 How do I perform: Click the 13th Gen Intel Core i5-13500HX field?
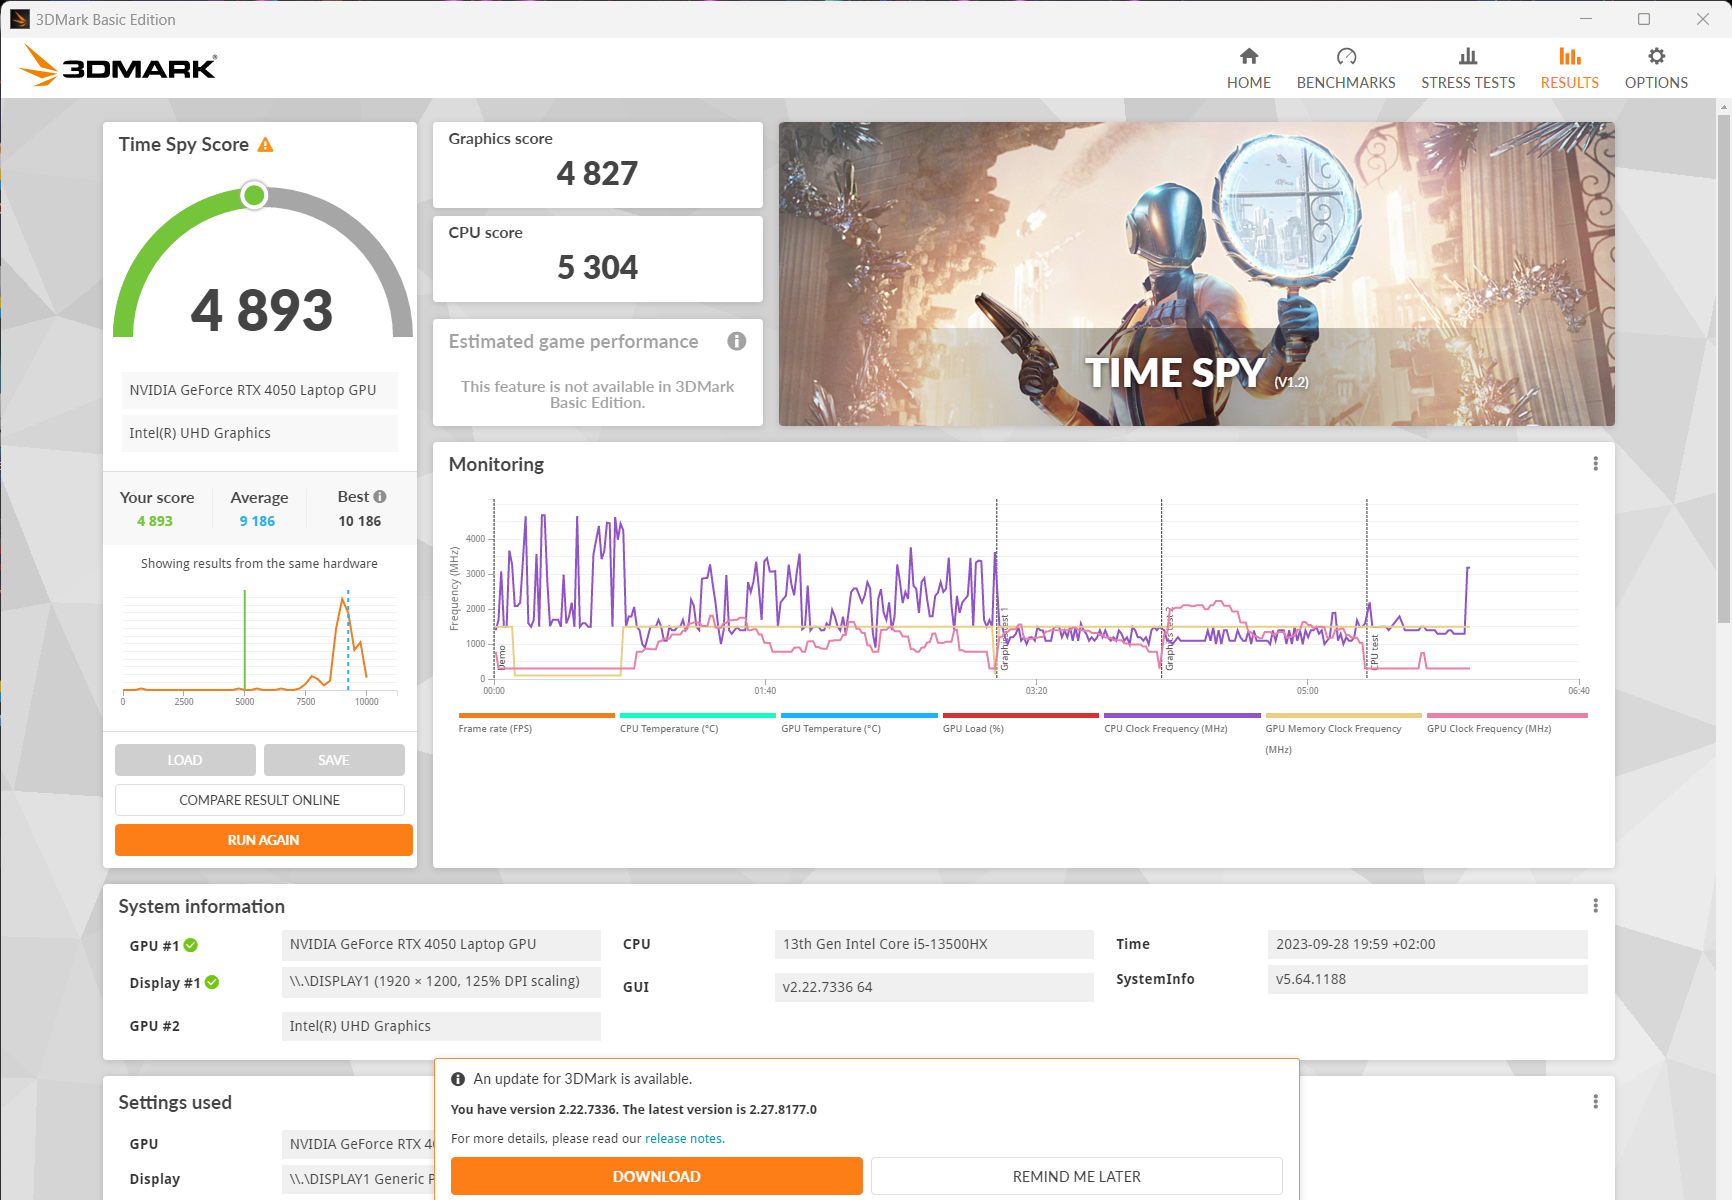[934, 944]
